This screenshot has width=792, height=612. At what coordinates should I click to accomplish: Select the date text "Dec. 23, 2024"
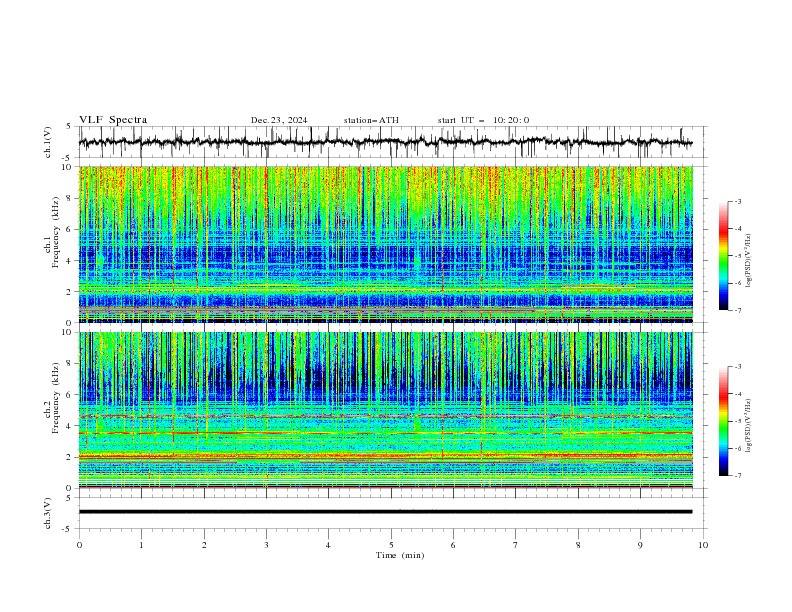coord(279,120)
